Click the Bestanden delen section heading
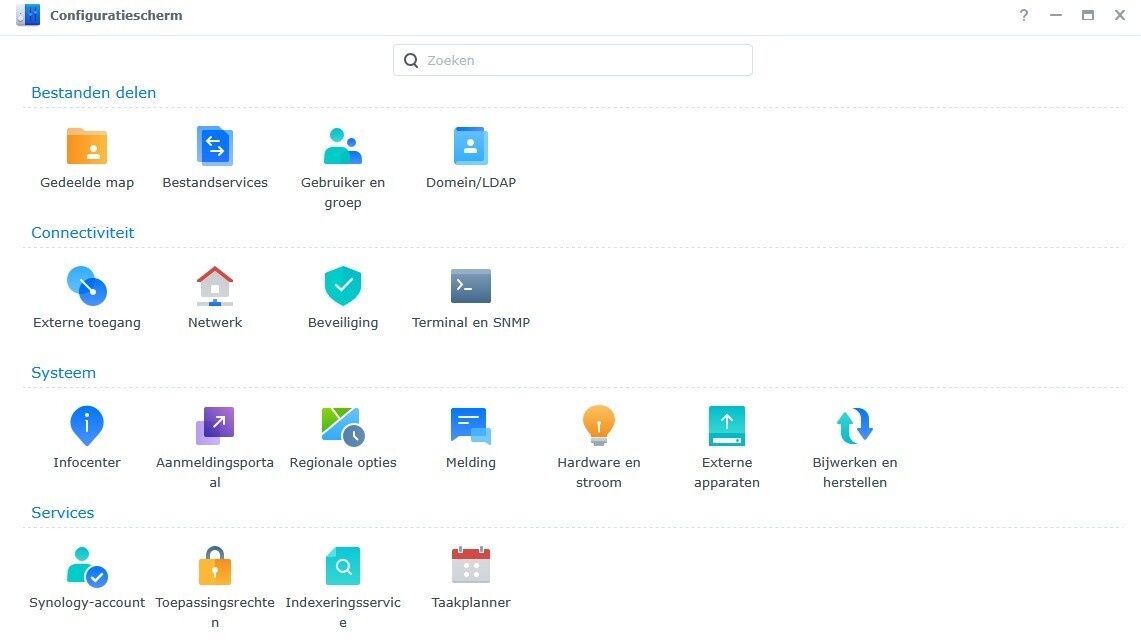 [x=93, y=92]
